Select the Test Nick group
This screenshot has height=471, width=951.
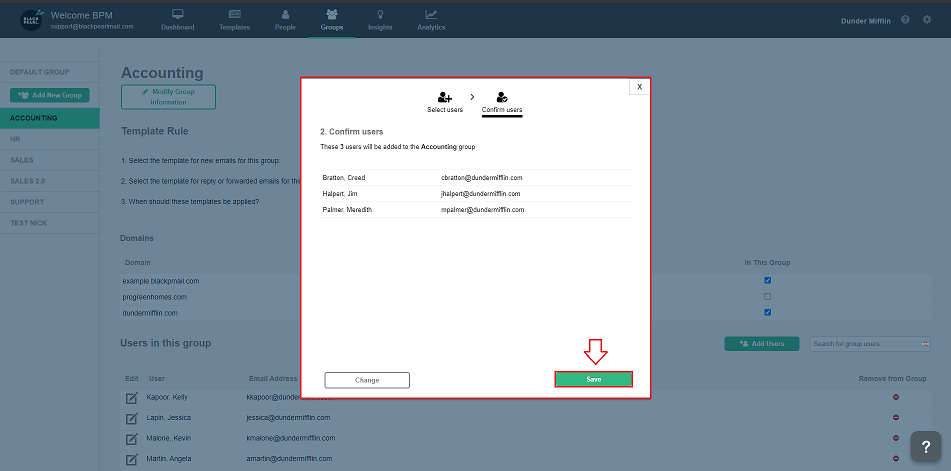tap(50, 223)
